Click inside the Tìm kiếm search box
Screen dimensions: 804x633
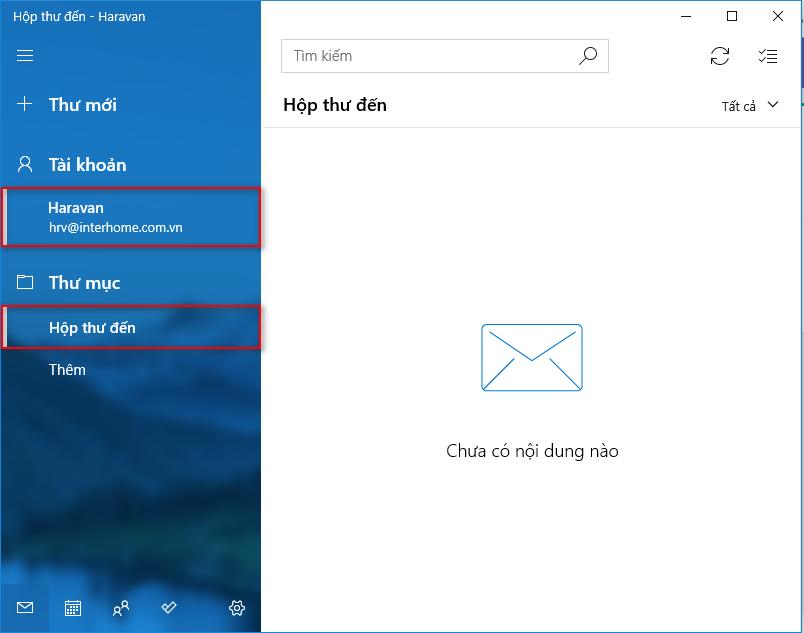(430, 56)
